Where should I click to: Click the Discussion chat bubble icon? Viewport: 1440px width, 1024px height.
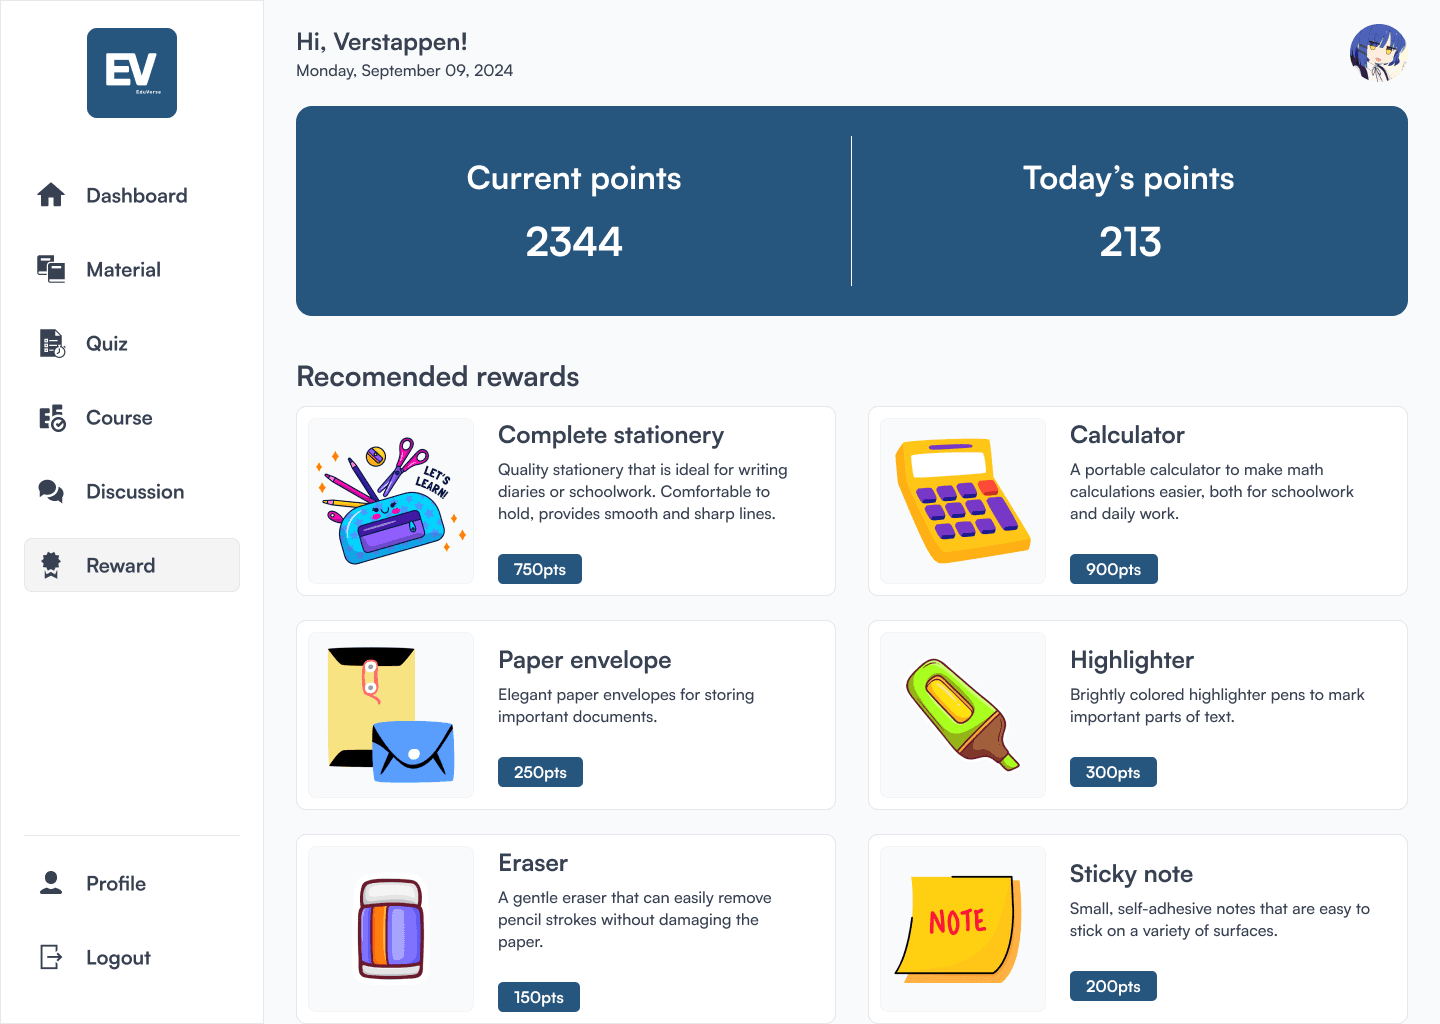pos(50,491)
